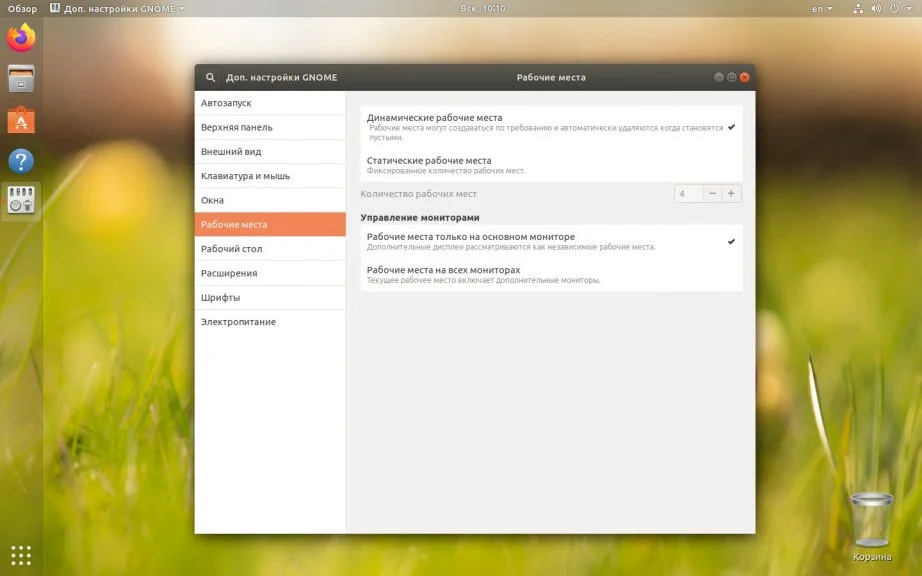Open the en keyboard layout dropdown
The height and width of the screenshot is (576, 922).
point(822,8)
